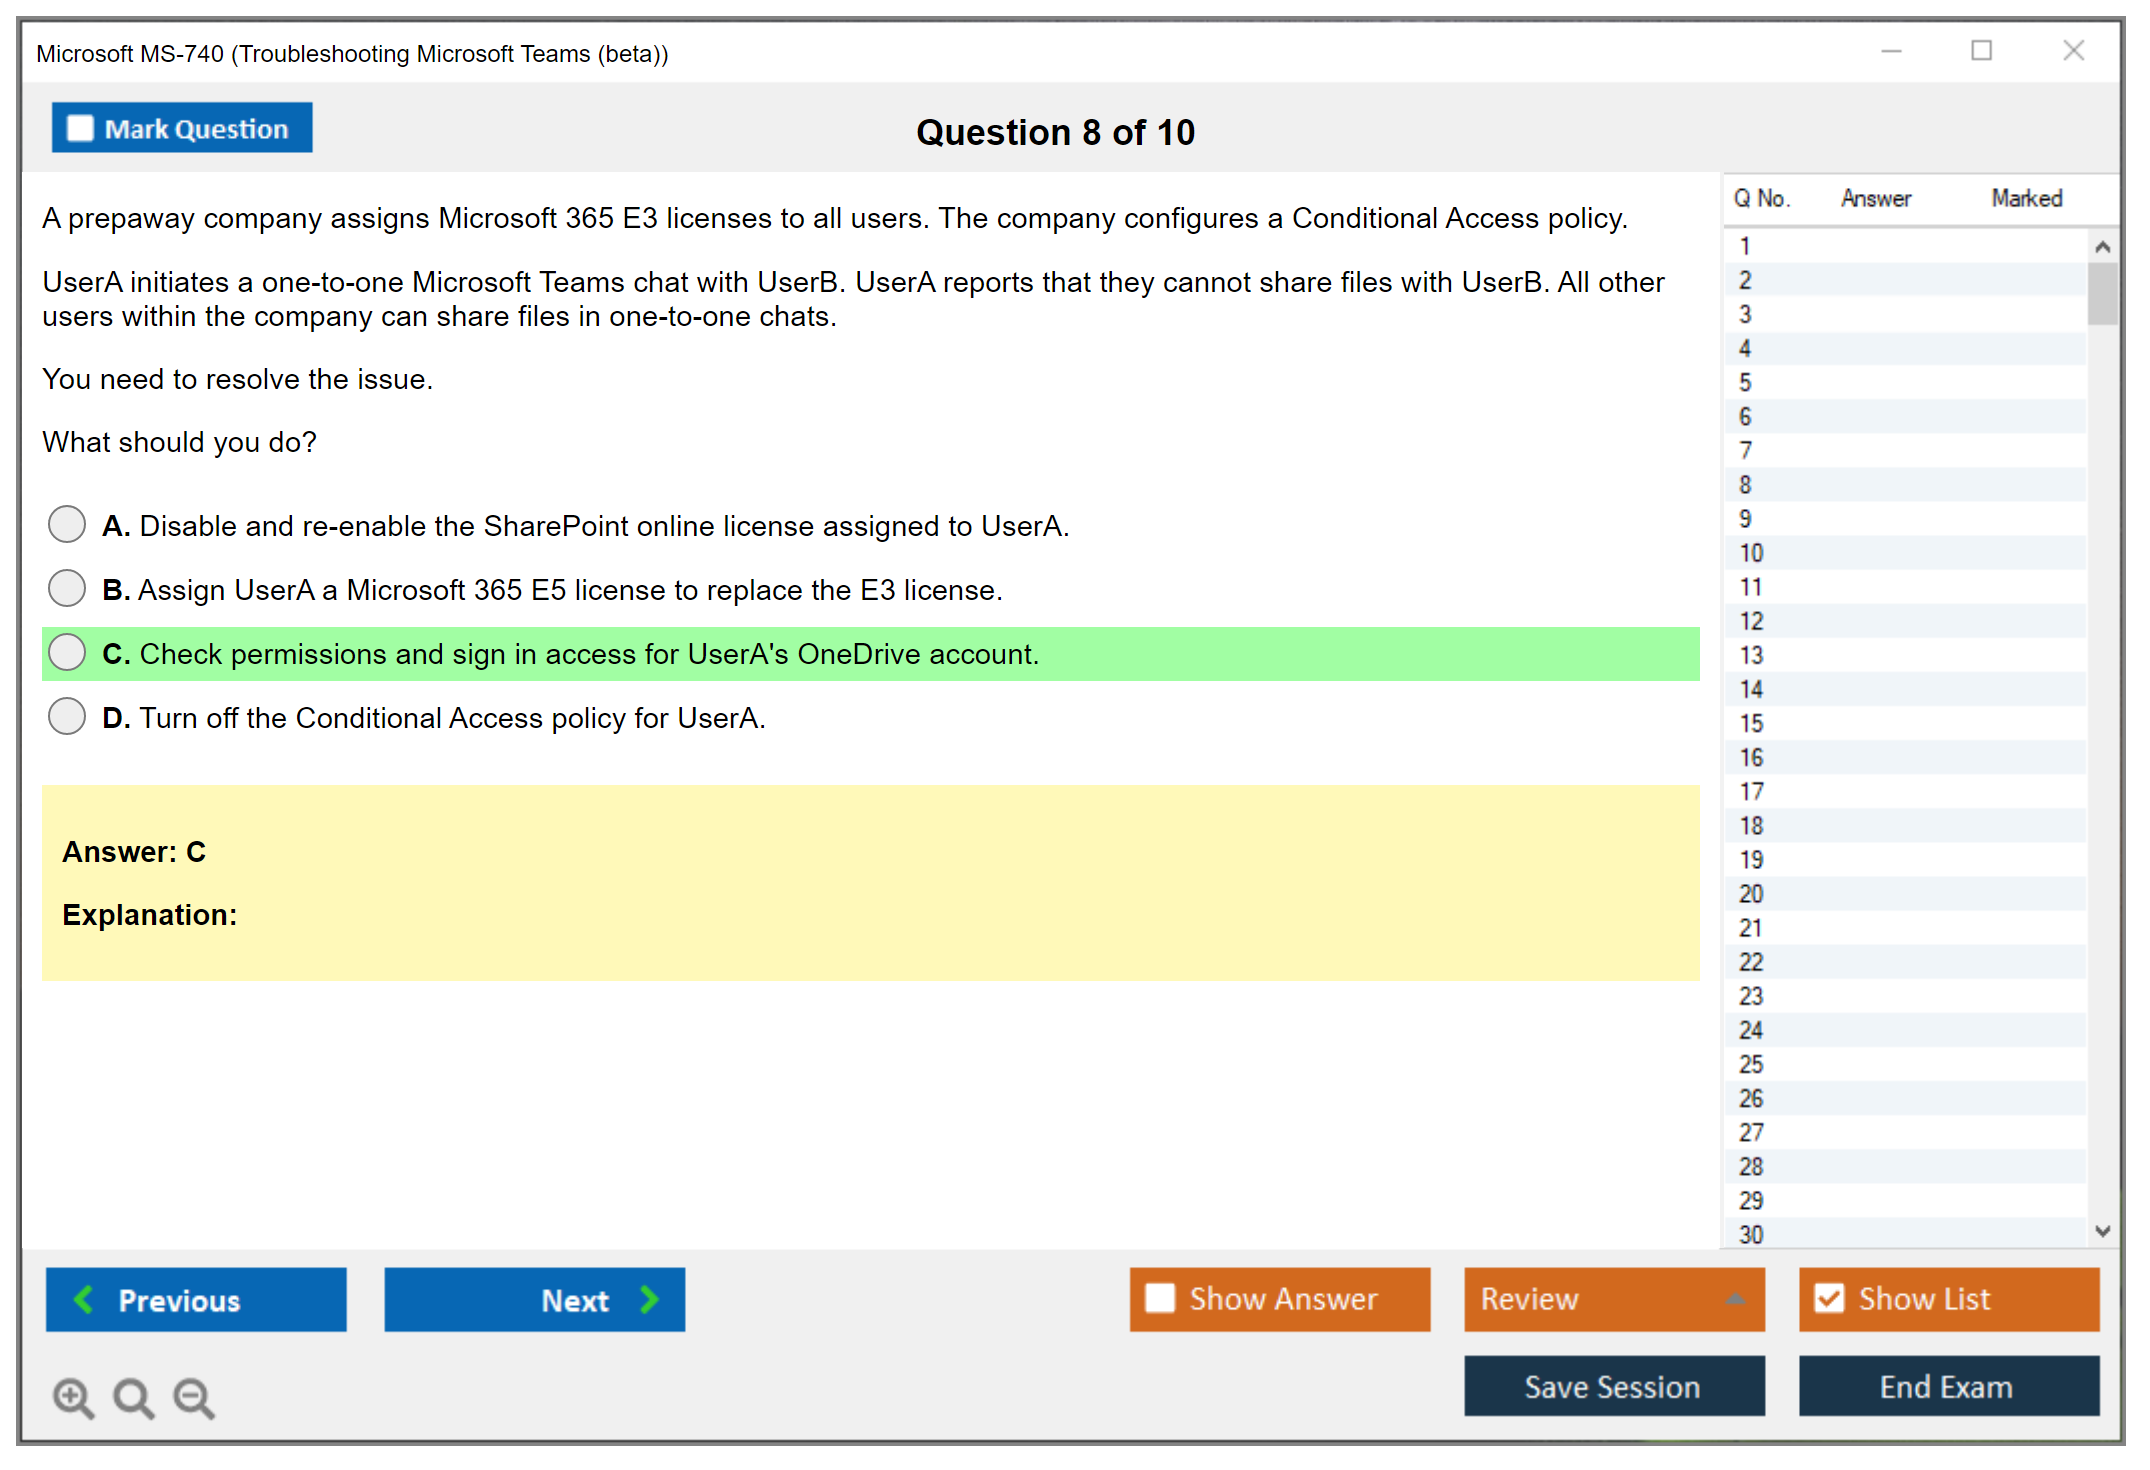The height and width of the screenshot is (1470, 2150).
Task: Click the question list scroll down arrow
Action: 2102,1231
